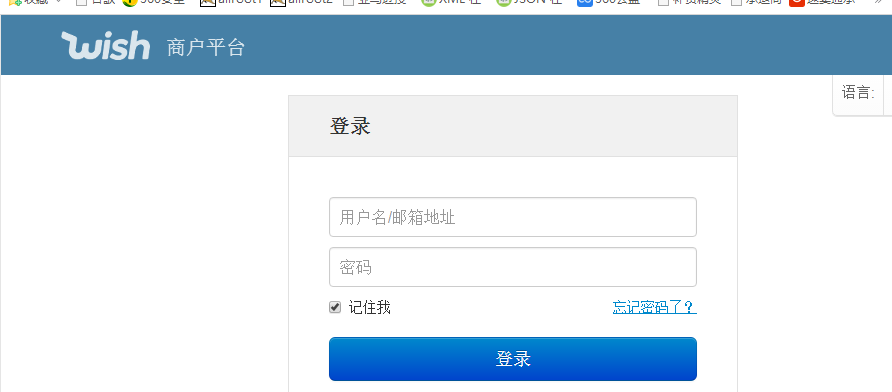Click the blue 登录 button
The width and height of the screenshot is (892, 392).
[x=513, y=359]
